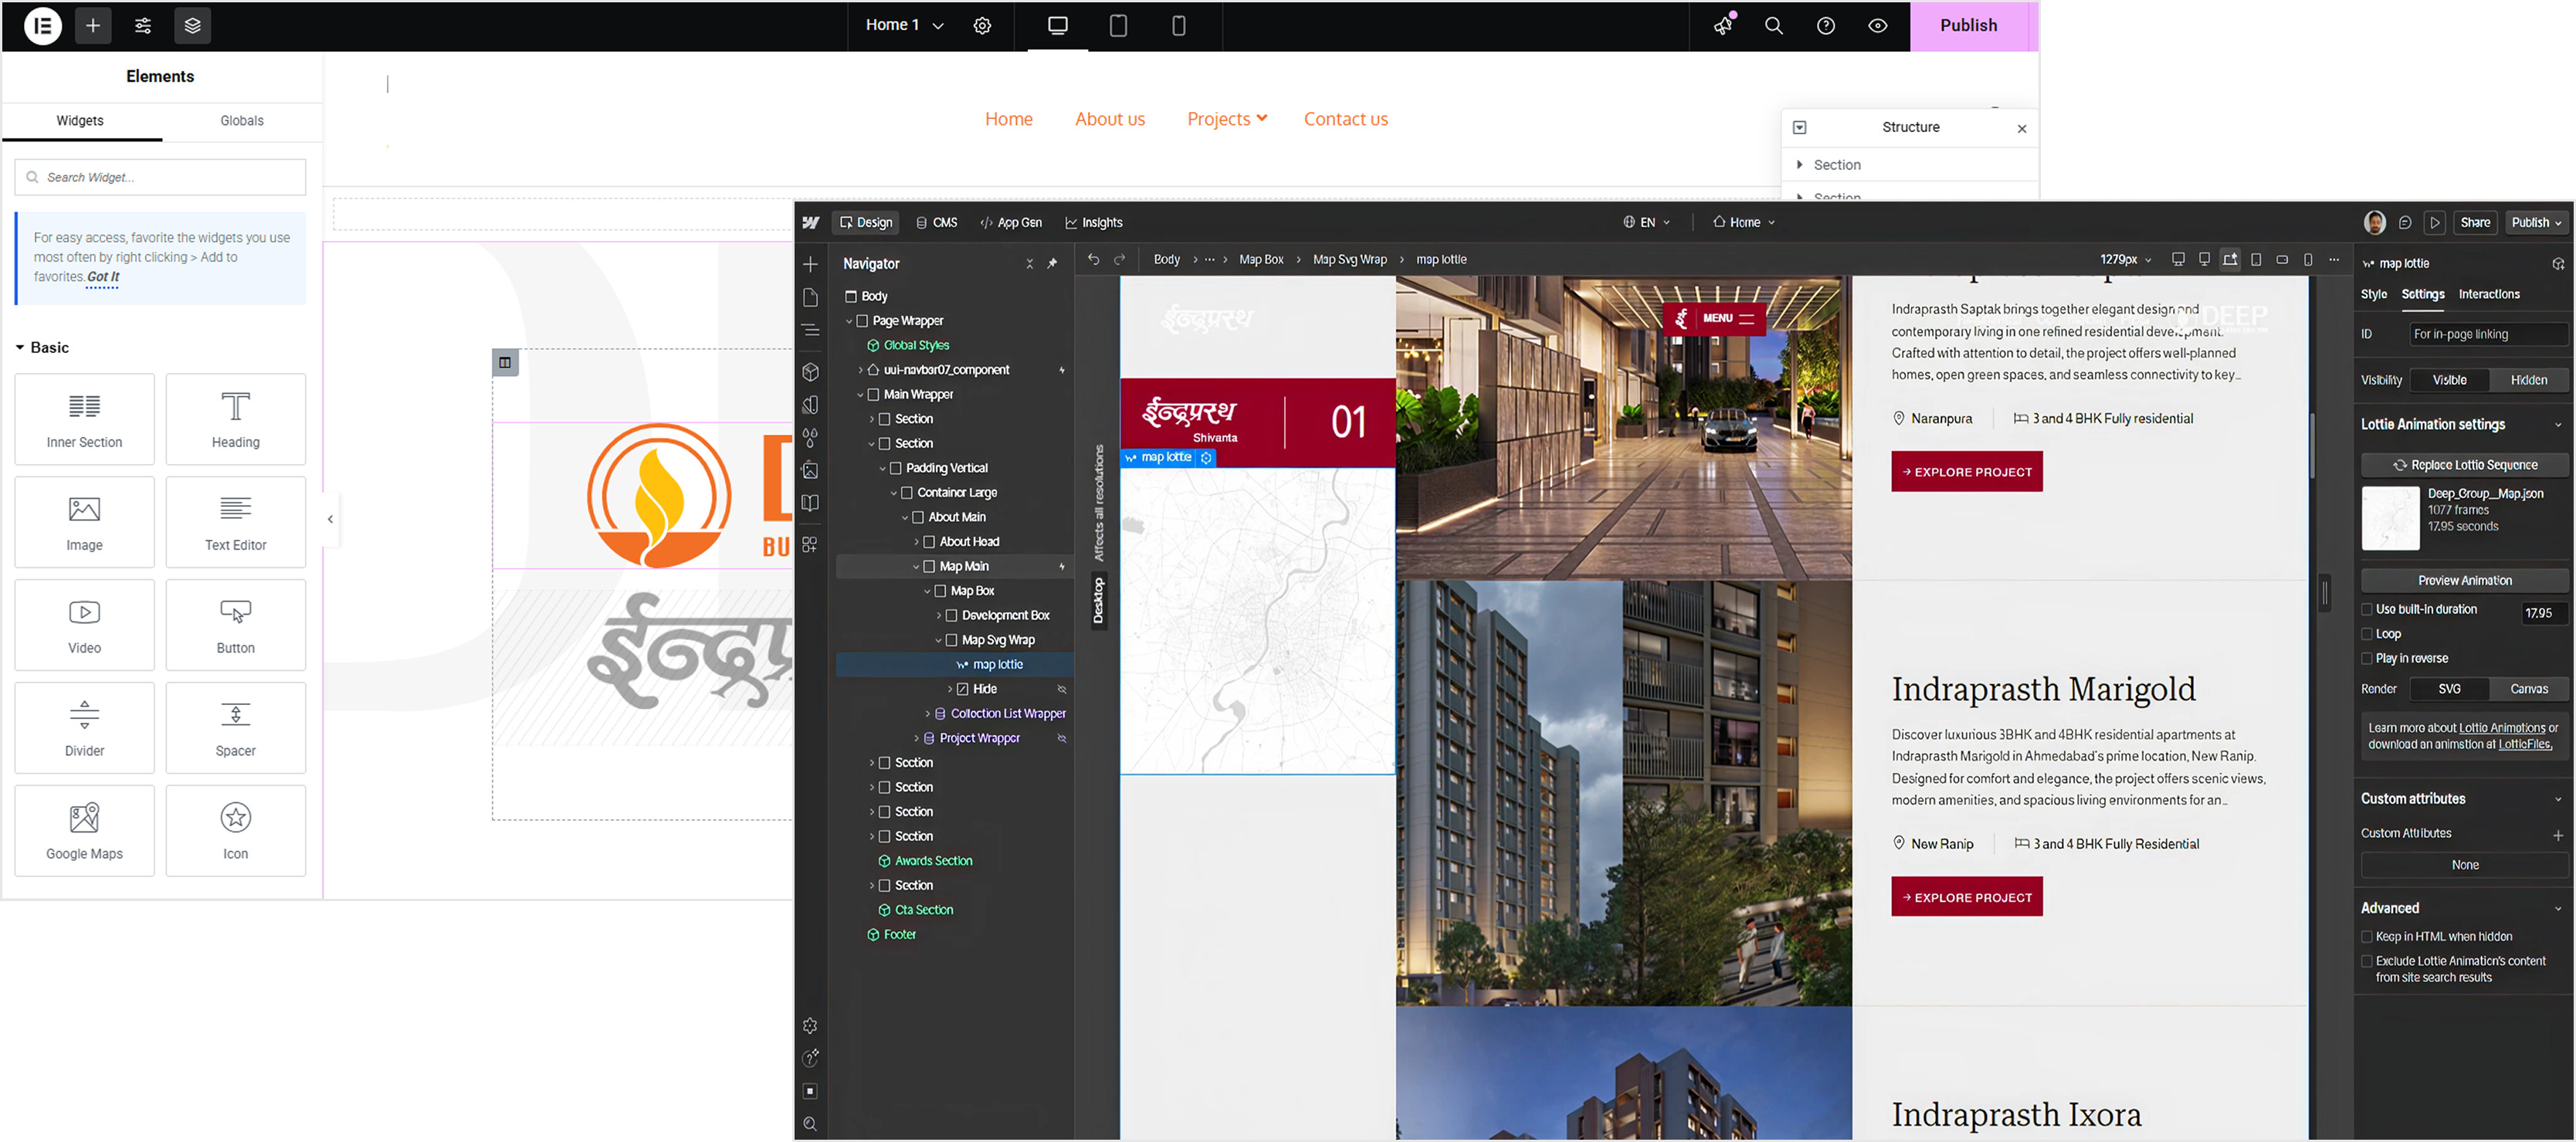Switch to Webflow CMS mode
This screenshot has height=1142, width=2576.
pos(936,223)
